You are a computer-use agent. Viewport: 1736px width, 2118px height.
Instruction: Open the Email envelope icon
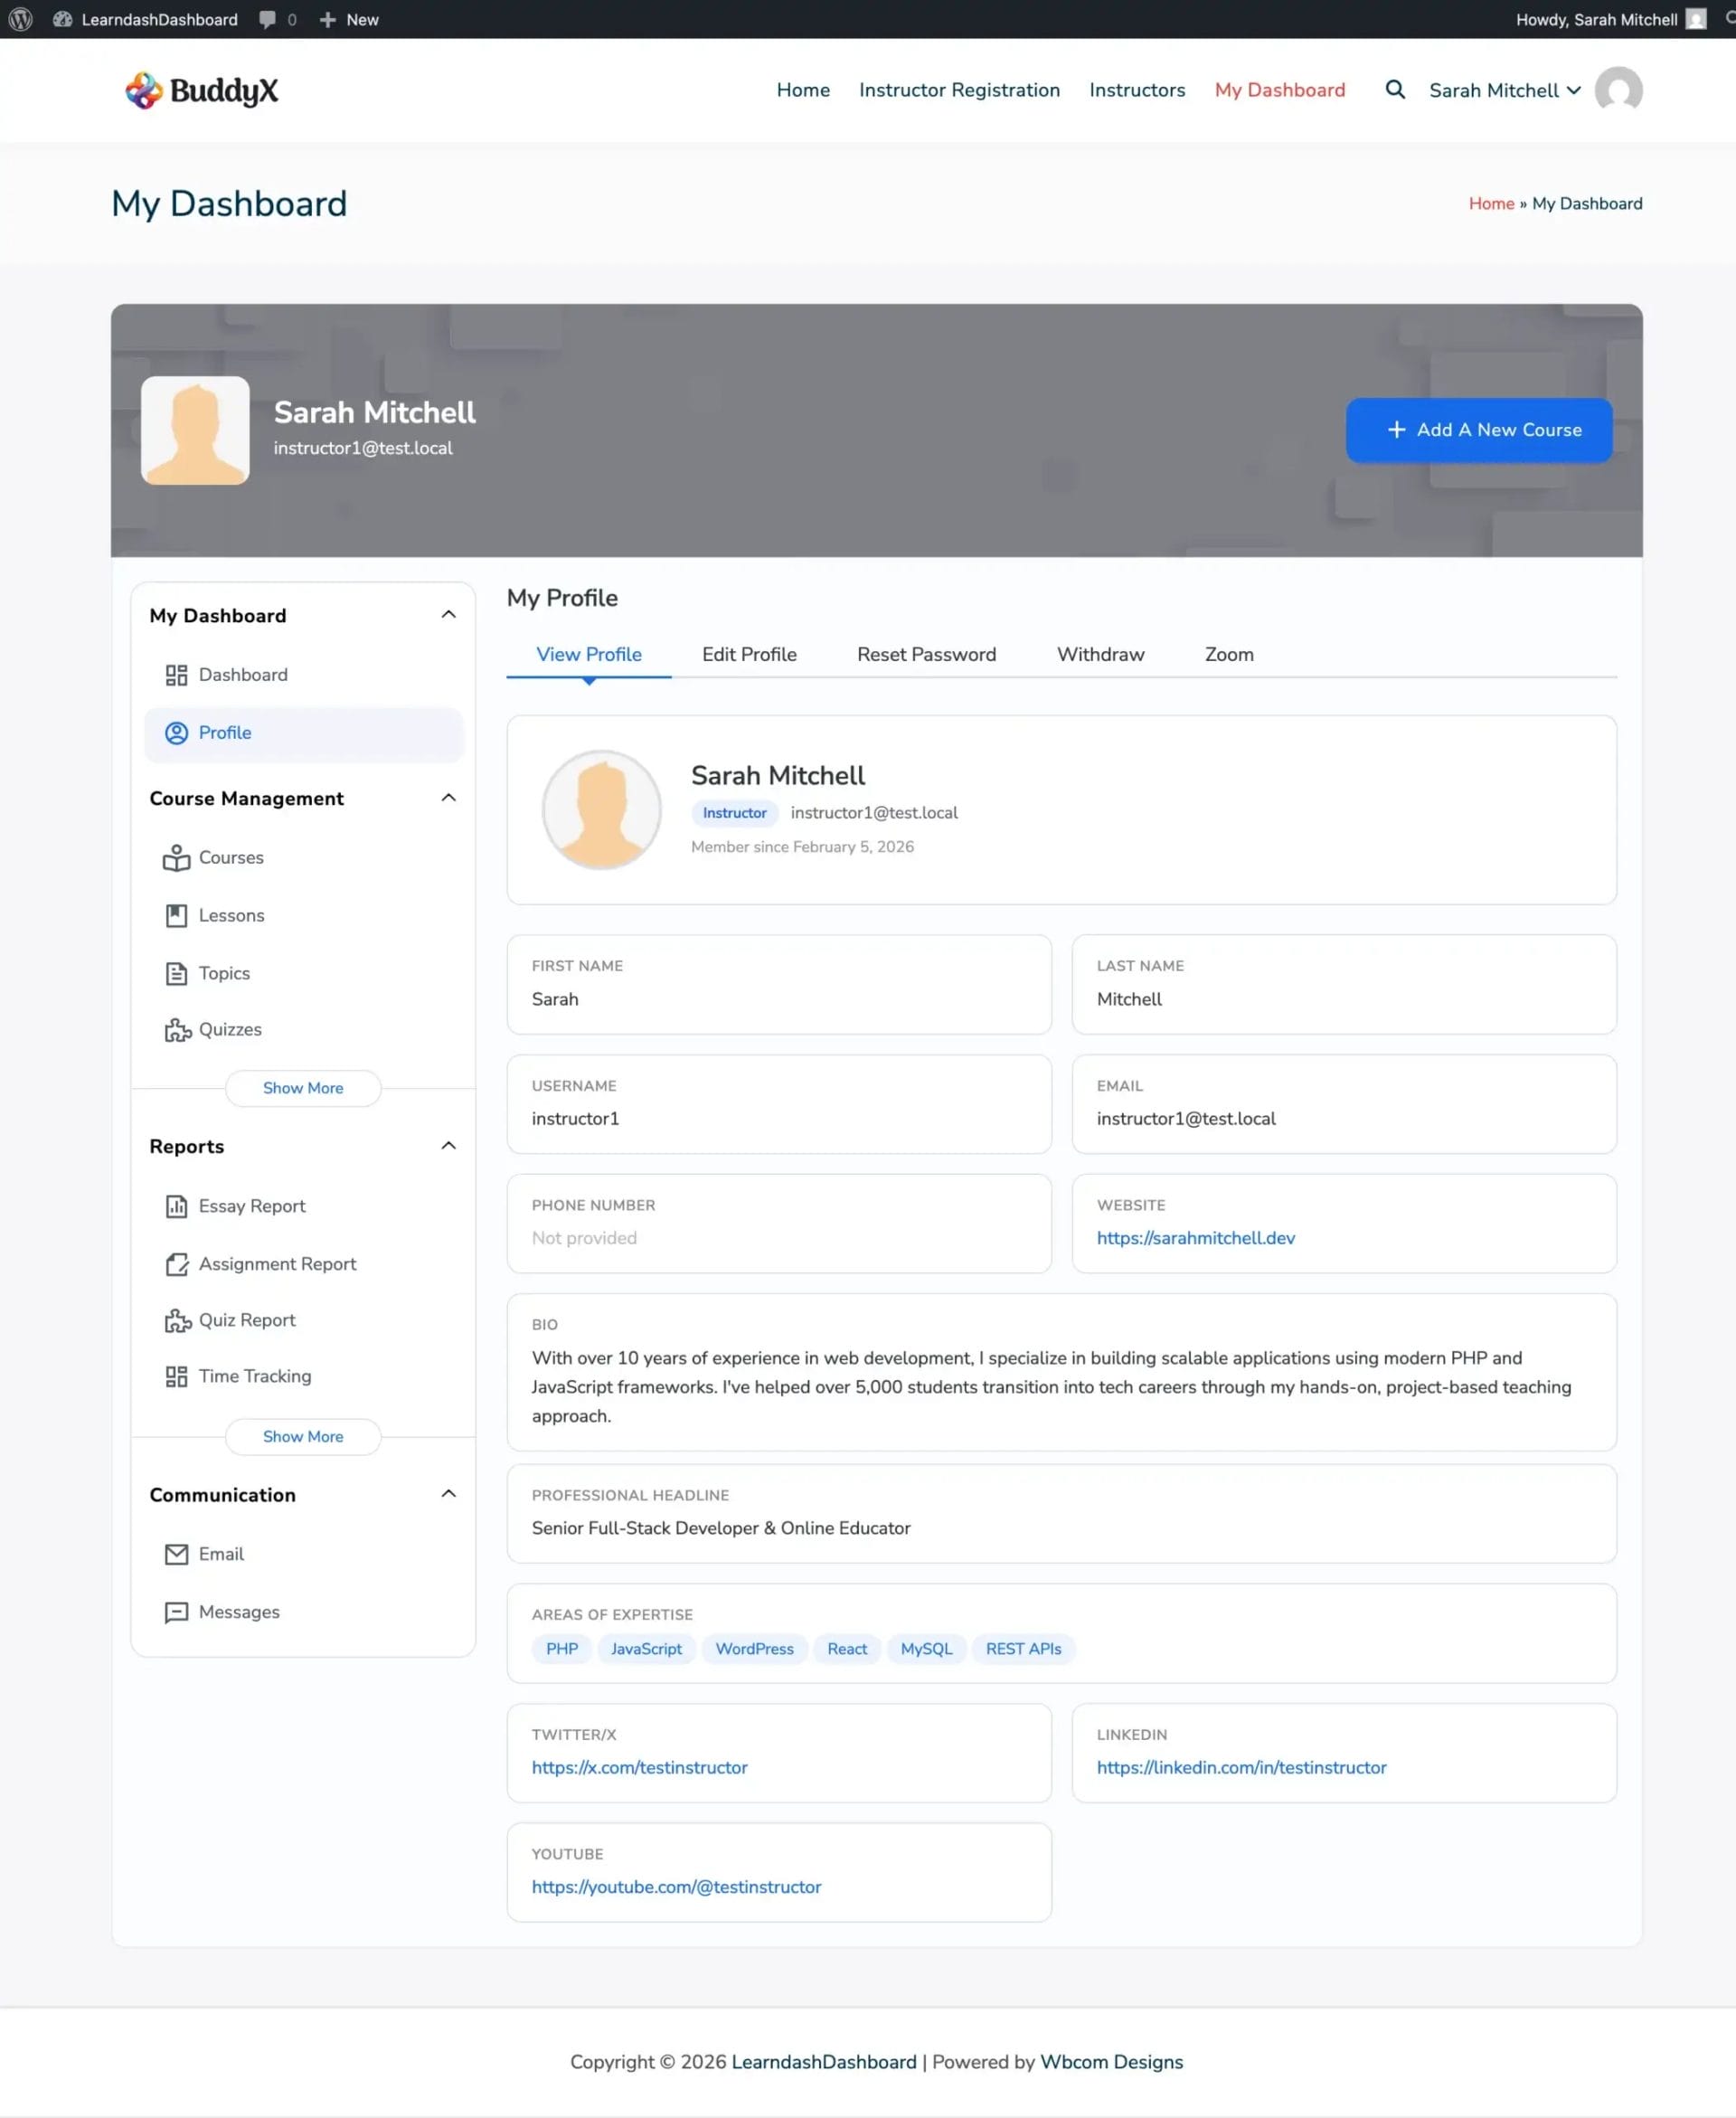pyautogui.click(x=176, y=1554)
